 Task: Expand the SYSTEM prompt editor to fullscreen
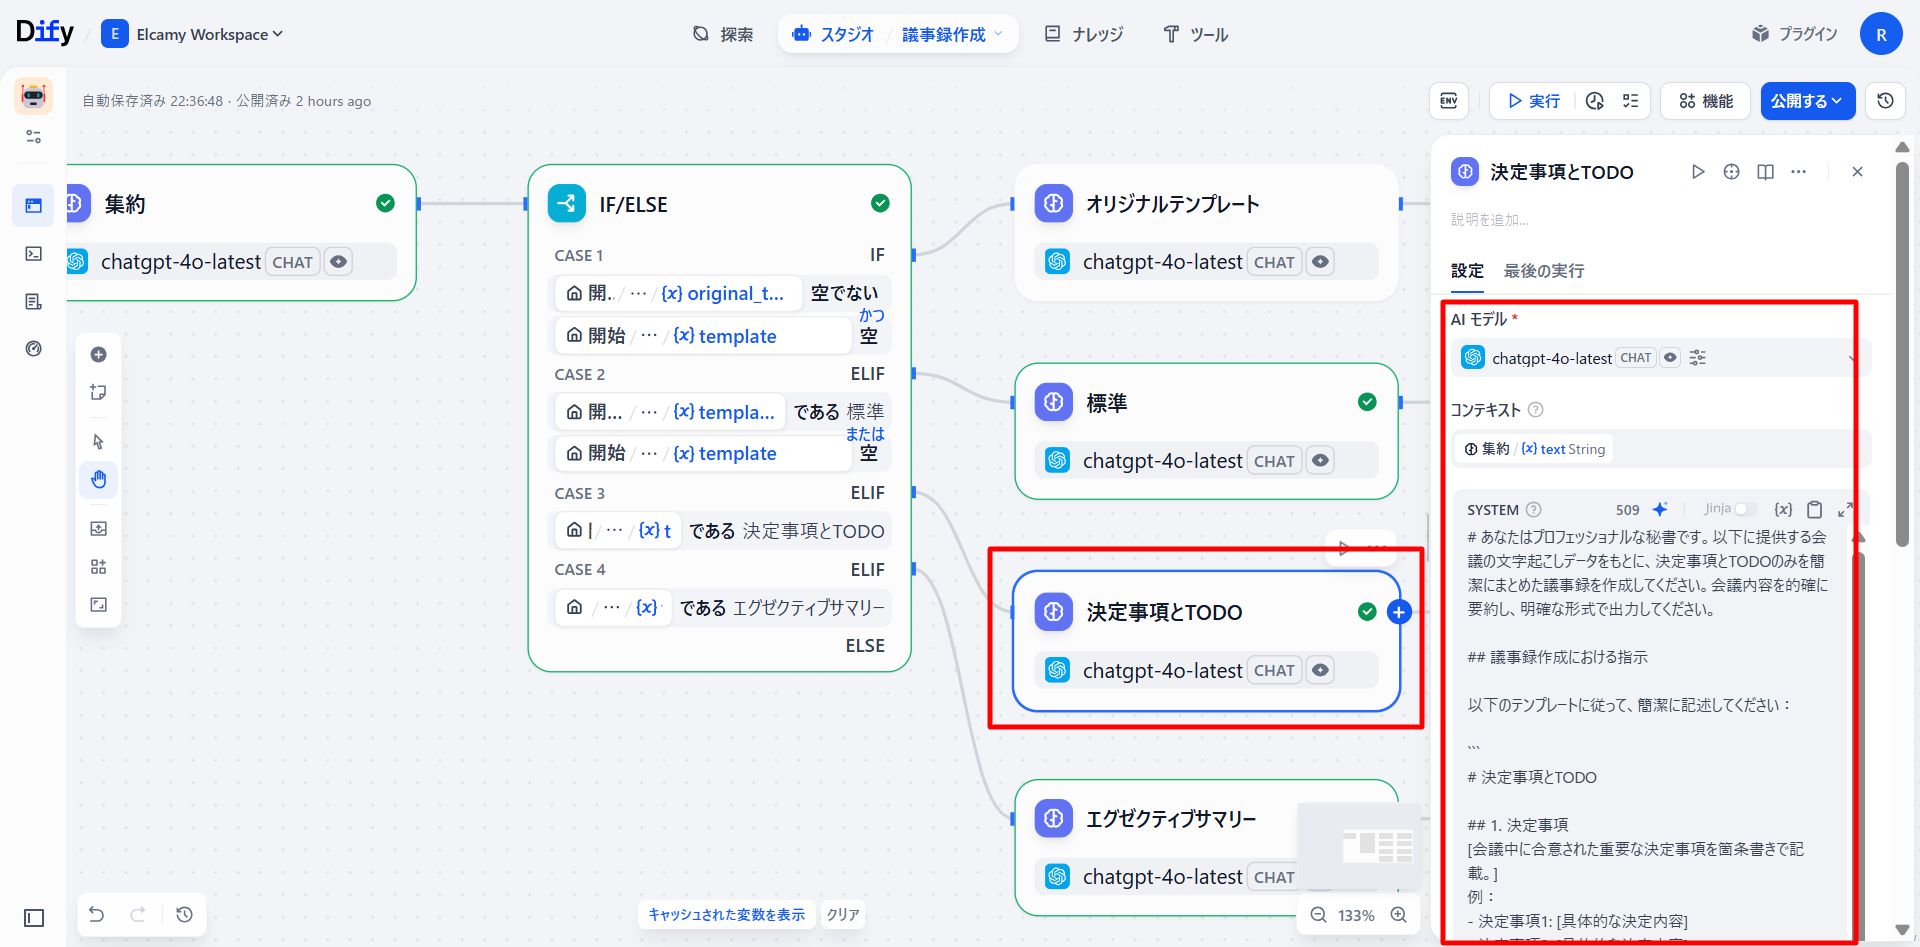click(x=1845, y=509)
